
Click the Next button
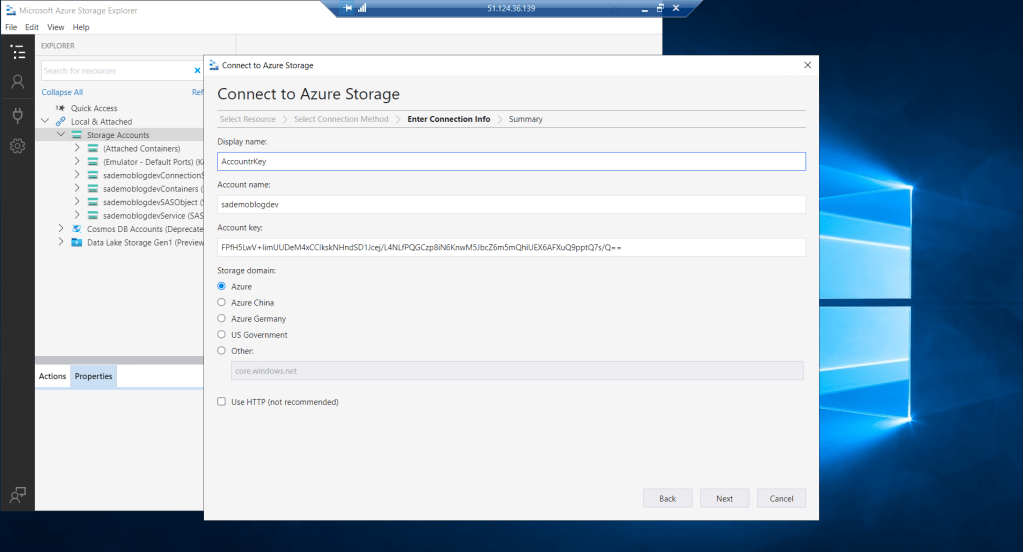724,498
